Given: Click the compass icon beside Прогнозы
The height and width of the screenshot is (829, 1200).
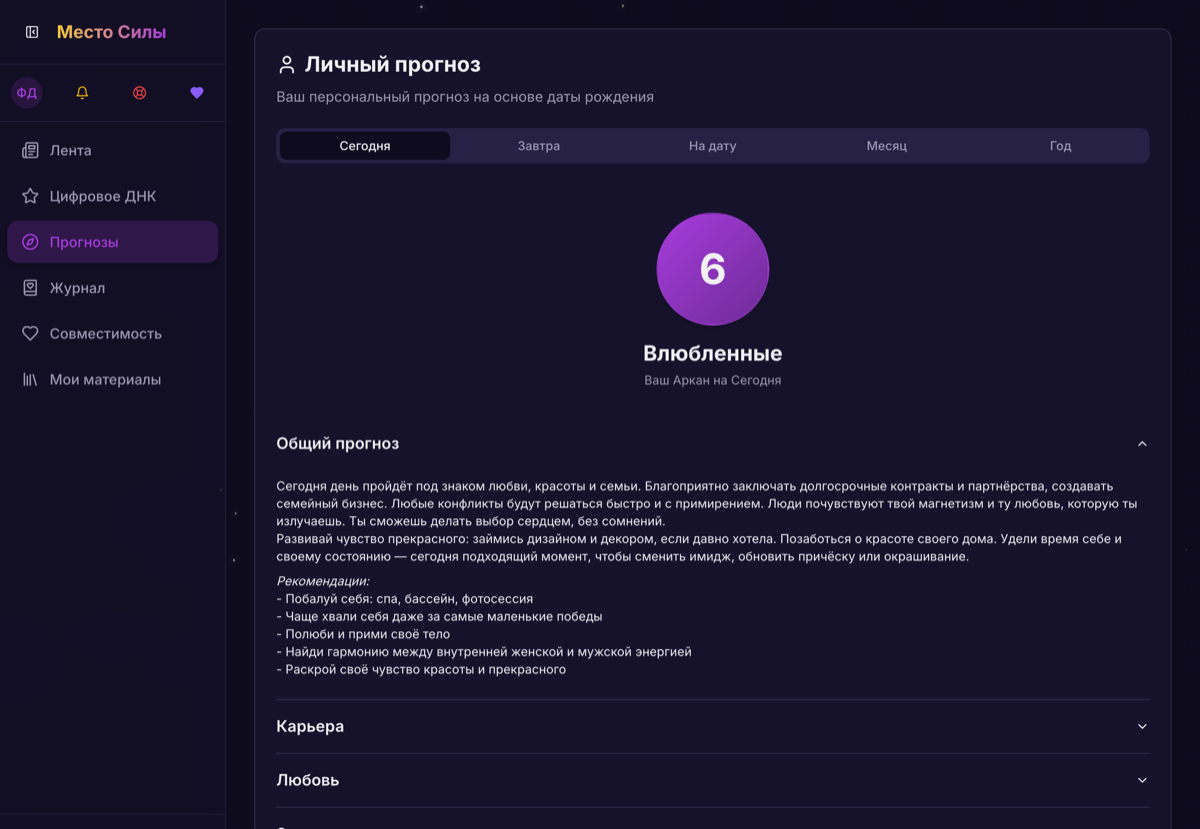Looking at the screenshot, I should pos(30,242).
